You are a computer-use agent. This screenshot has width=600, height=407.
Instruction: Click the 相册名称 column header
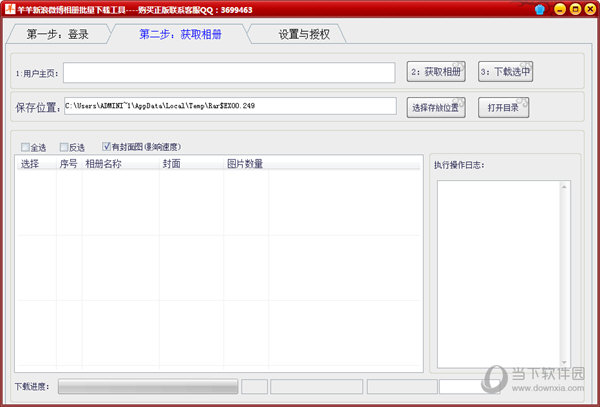coord(104,164)
